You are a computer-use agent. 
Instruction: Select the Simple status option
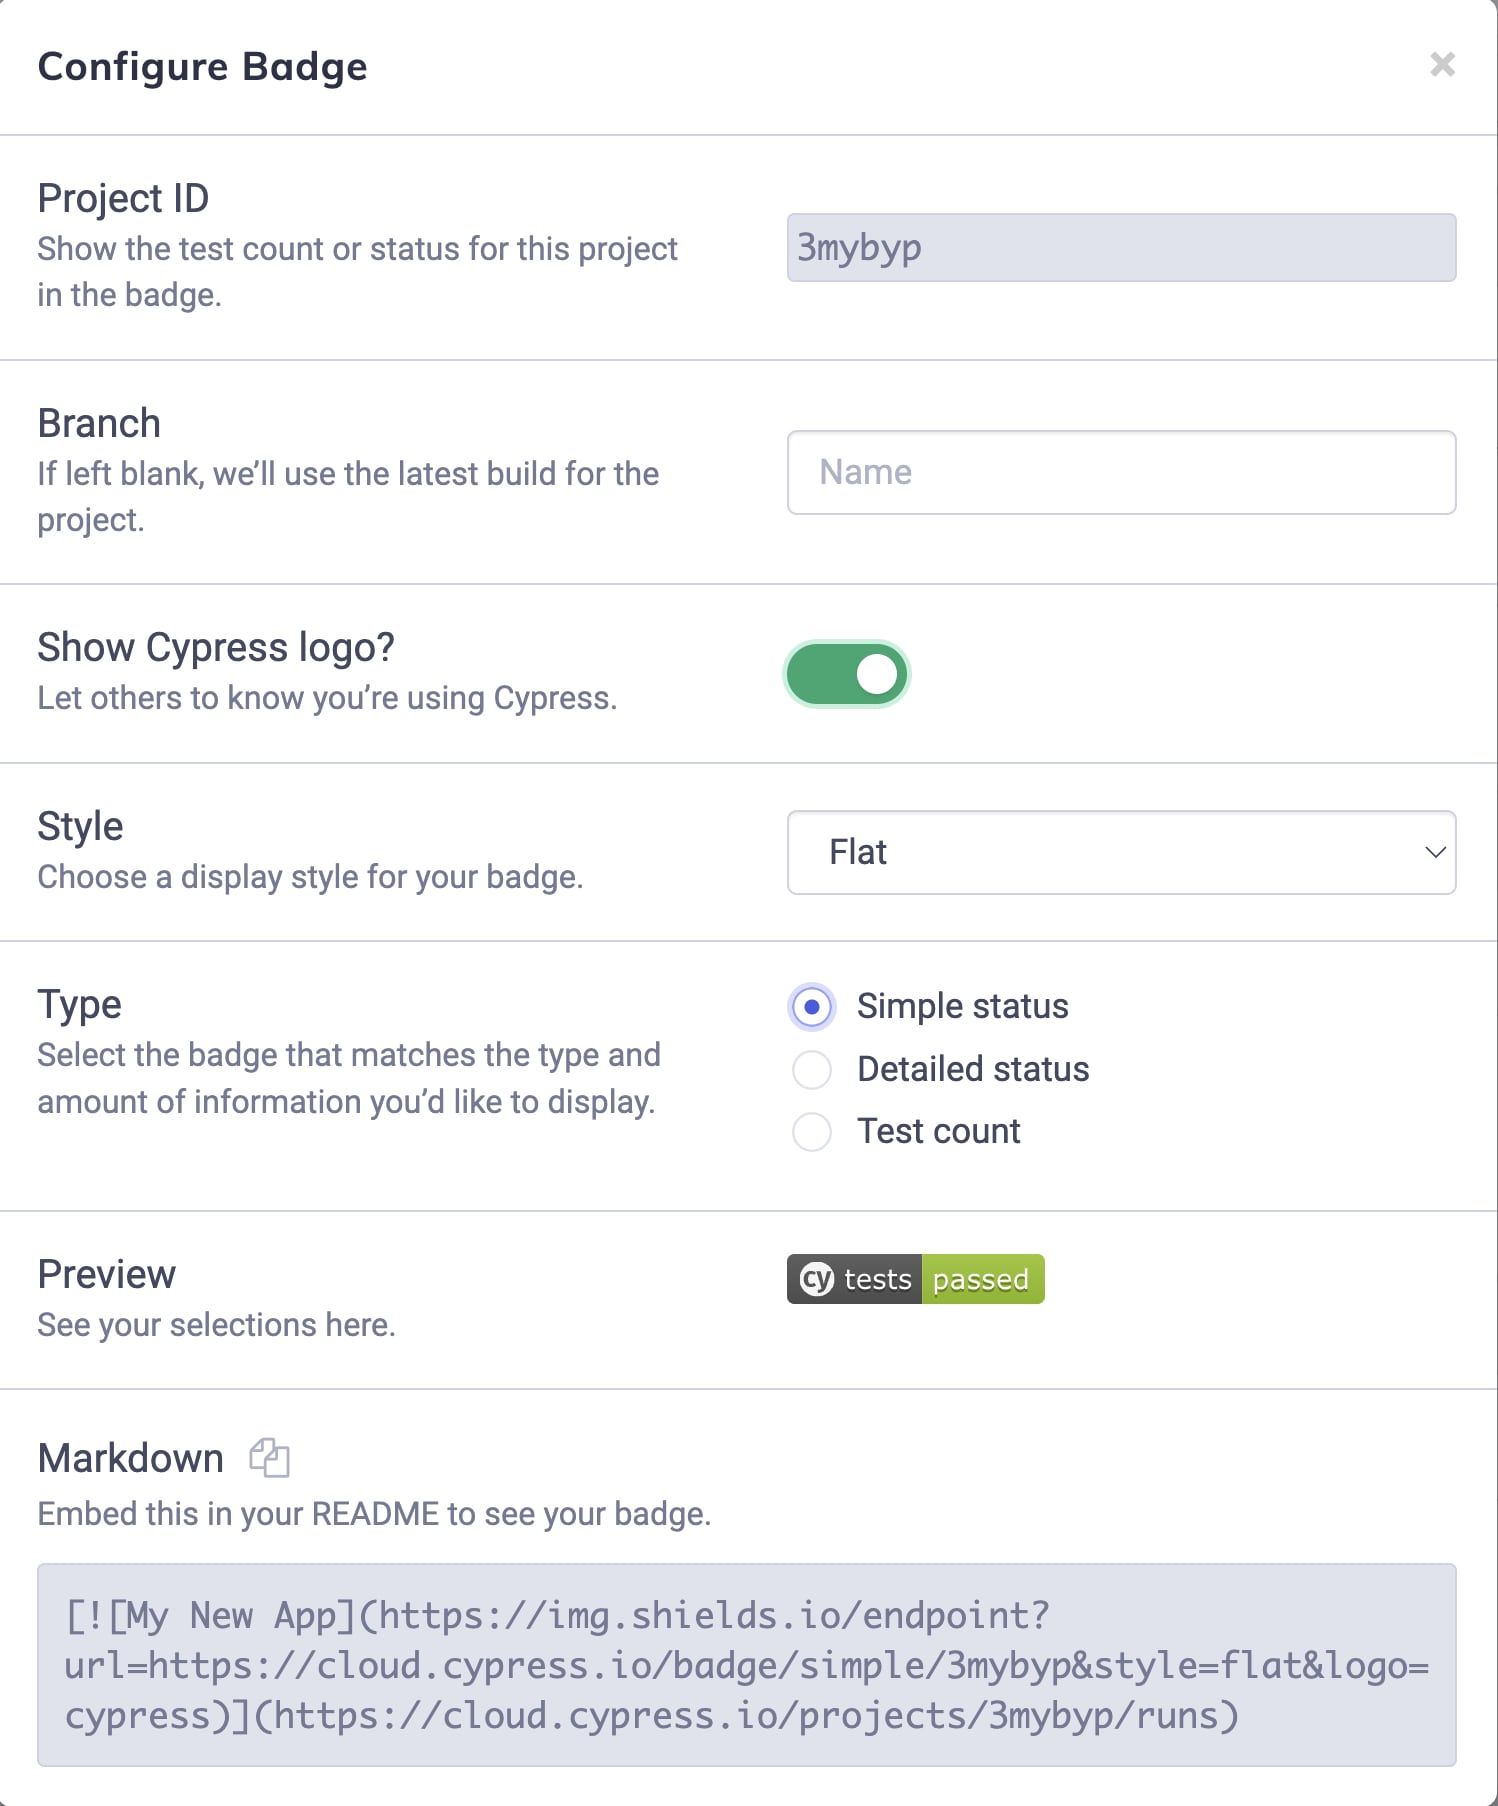(811, 1008)
